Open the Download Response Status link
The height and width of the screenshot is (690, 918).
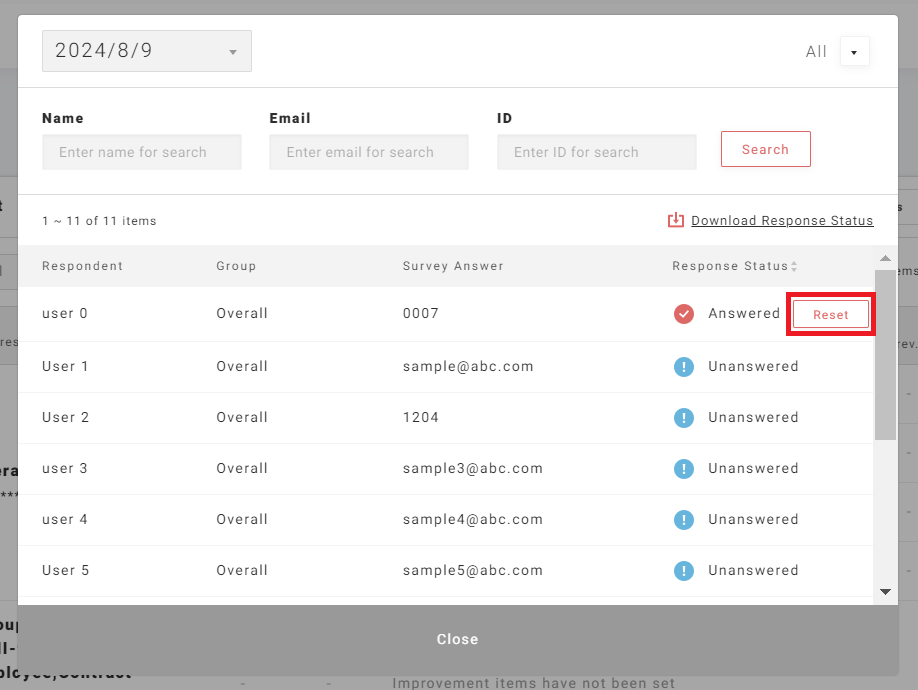point(782,221)
